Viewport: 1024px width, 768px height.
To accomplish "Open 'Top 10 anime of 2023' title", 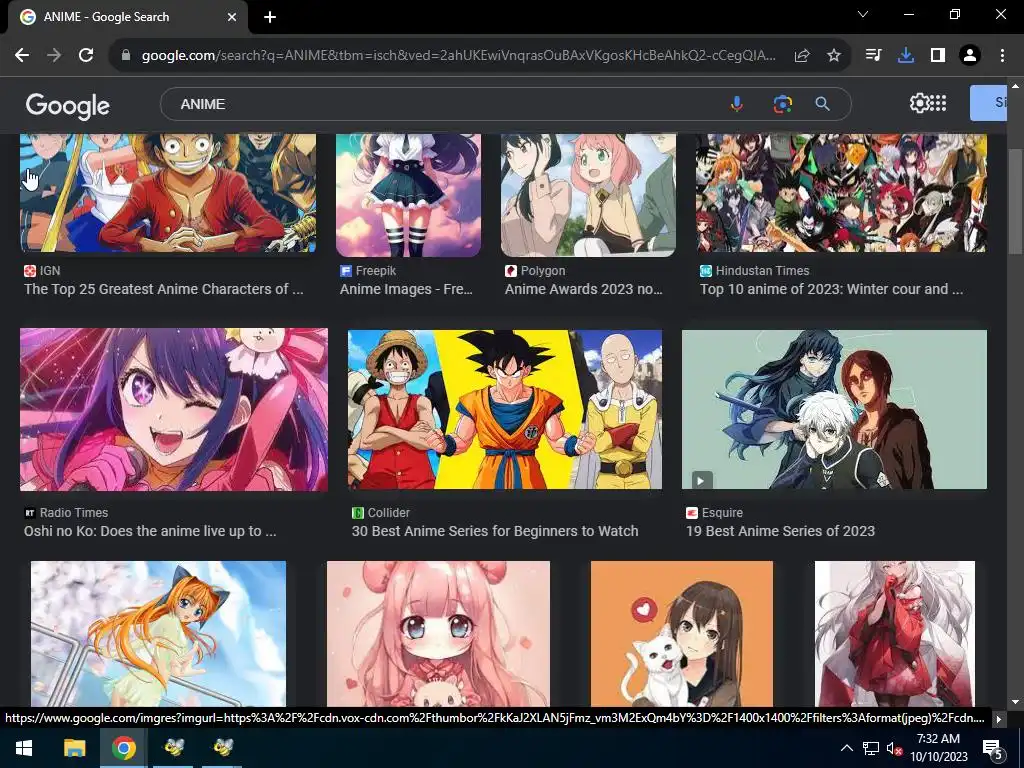I will 831,289.
